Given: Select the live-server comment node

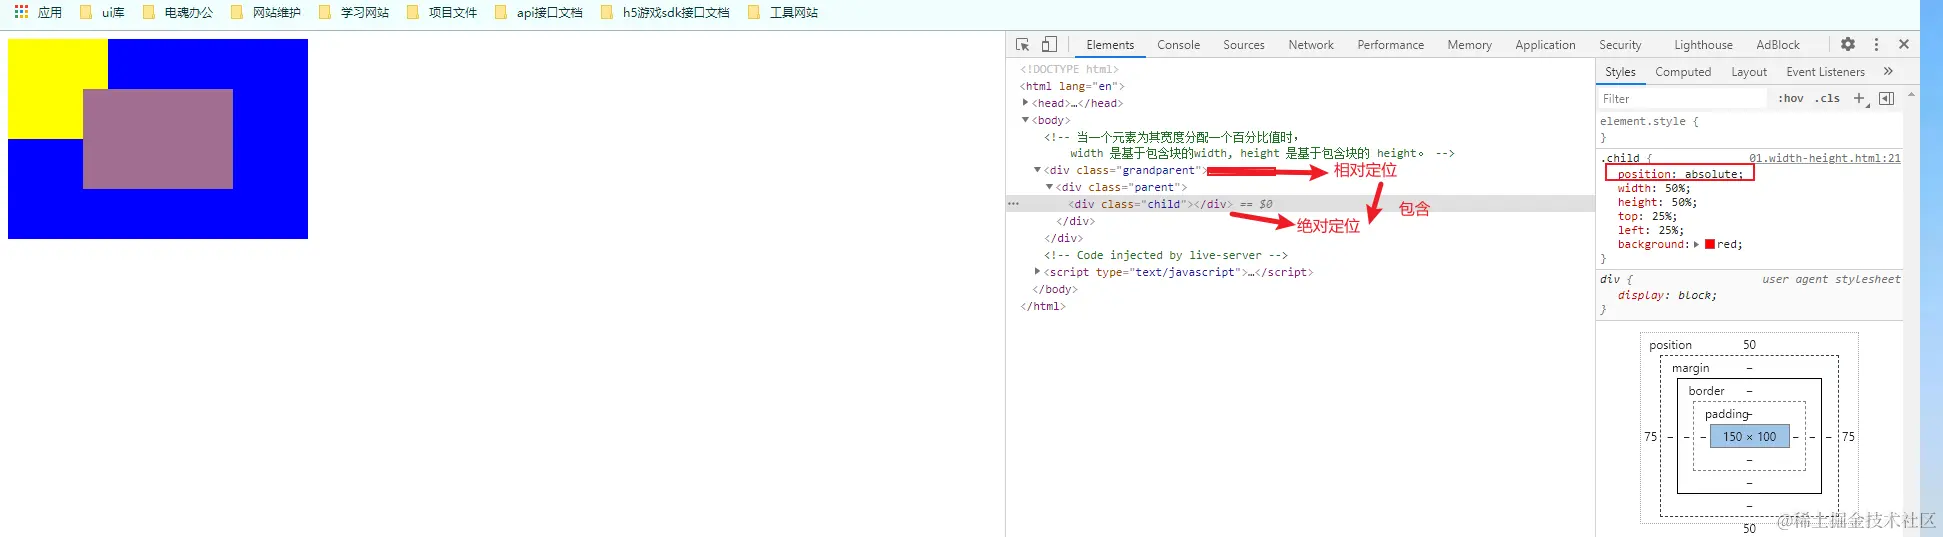Looking at the screenshot, I should tap(1166, 255).
